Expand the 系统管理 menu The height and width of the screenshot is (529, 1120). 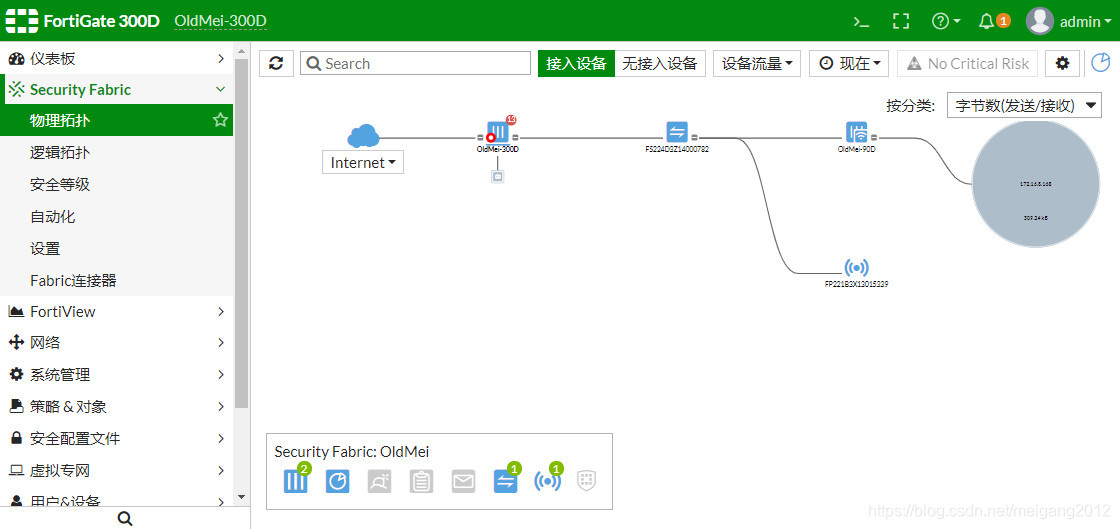[x=116, y=375]
